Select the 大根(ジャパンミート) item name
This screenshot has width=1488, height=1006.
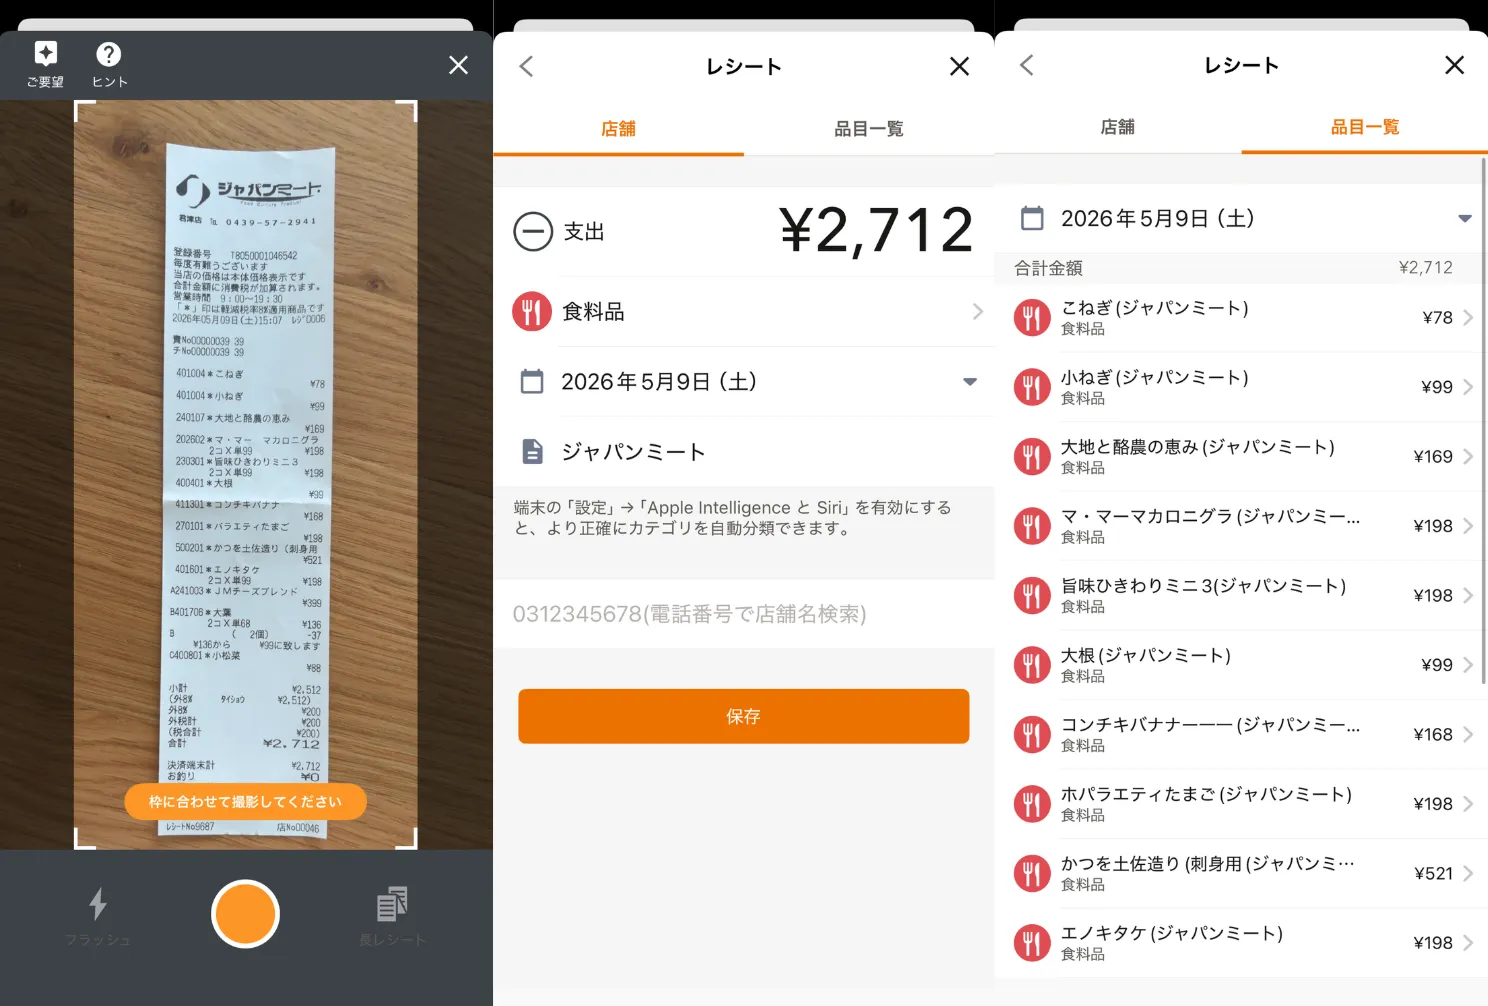click(x=1146, y=655)
